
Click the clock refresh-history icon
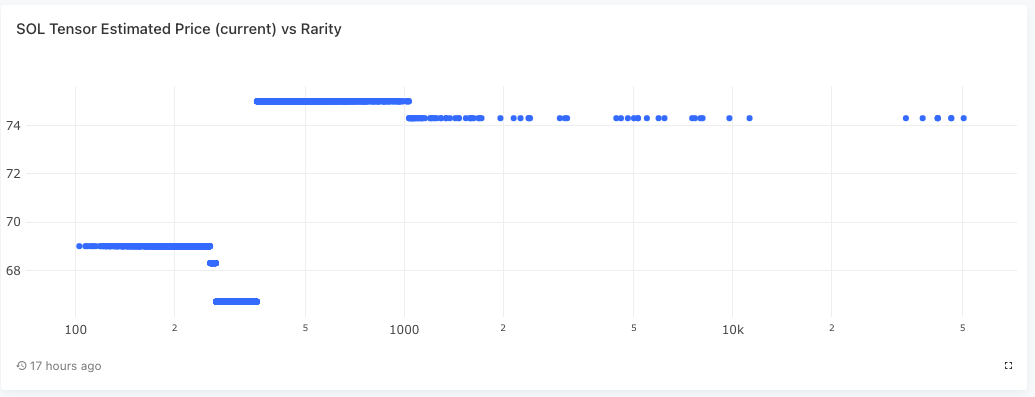click(x=22, y=366)
